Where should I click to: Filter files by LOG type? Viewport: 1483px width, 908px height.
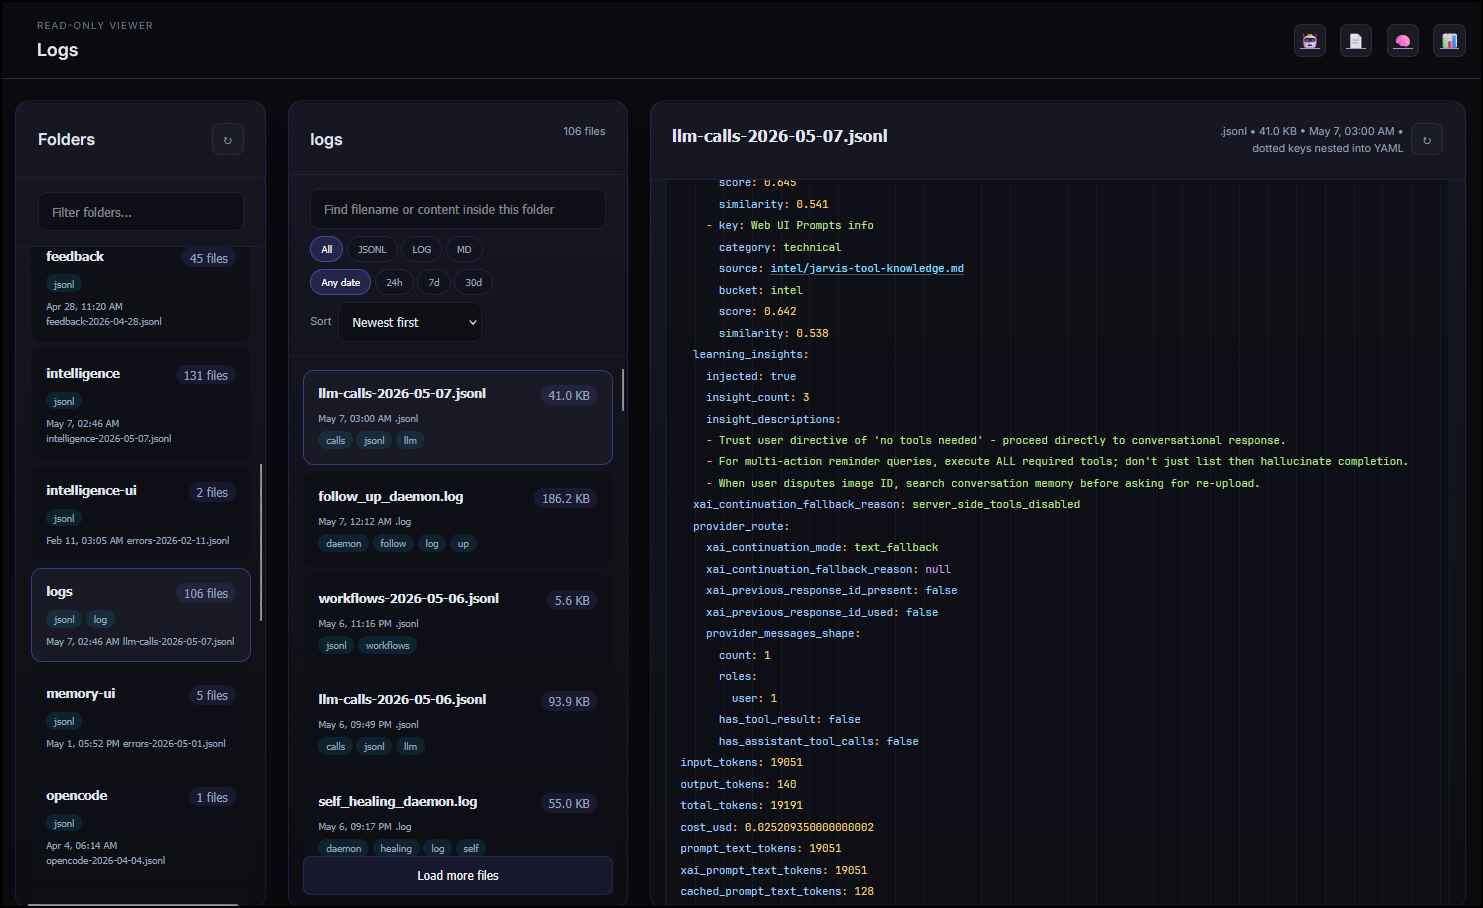coord(422,250)
